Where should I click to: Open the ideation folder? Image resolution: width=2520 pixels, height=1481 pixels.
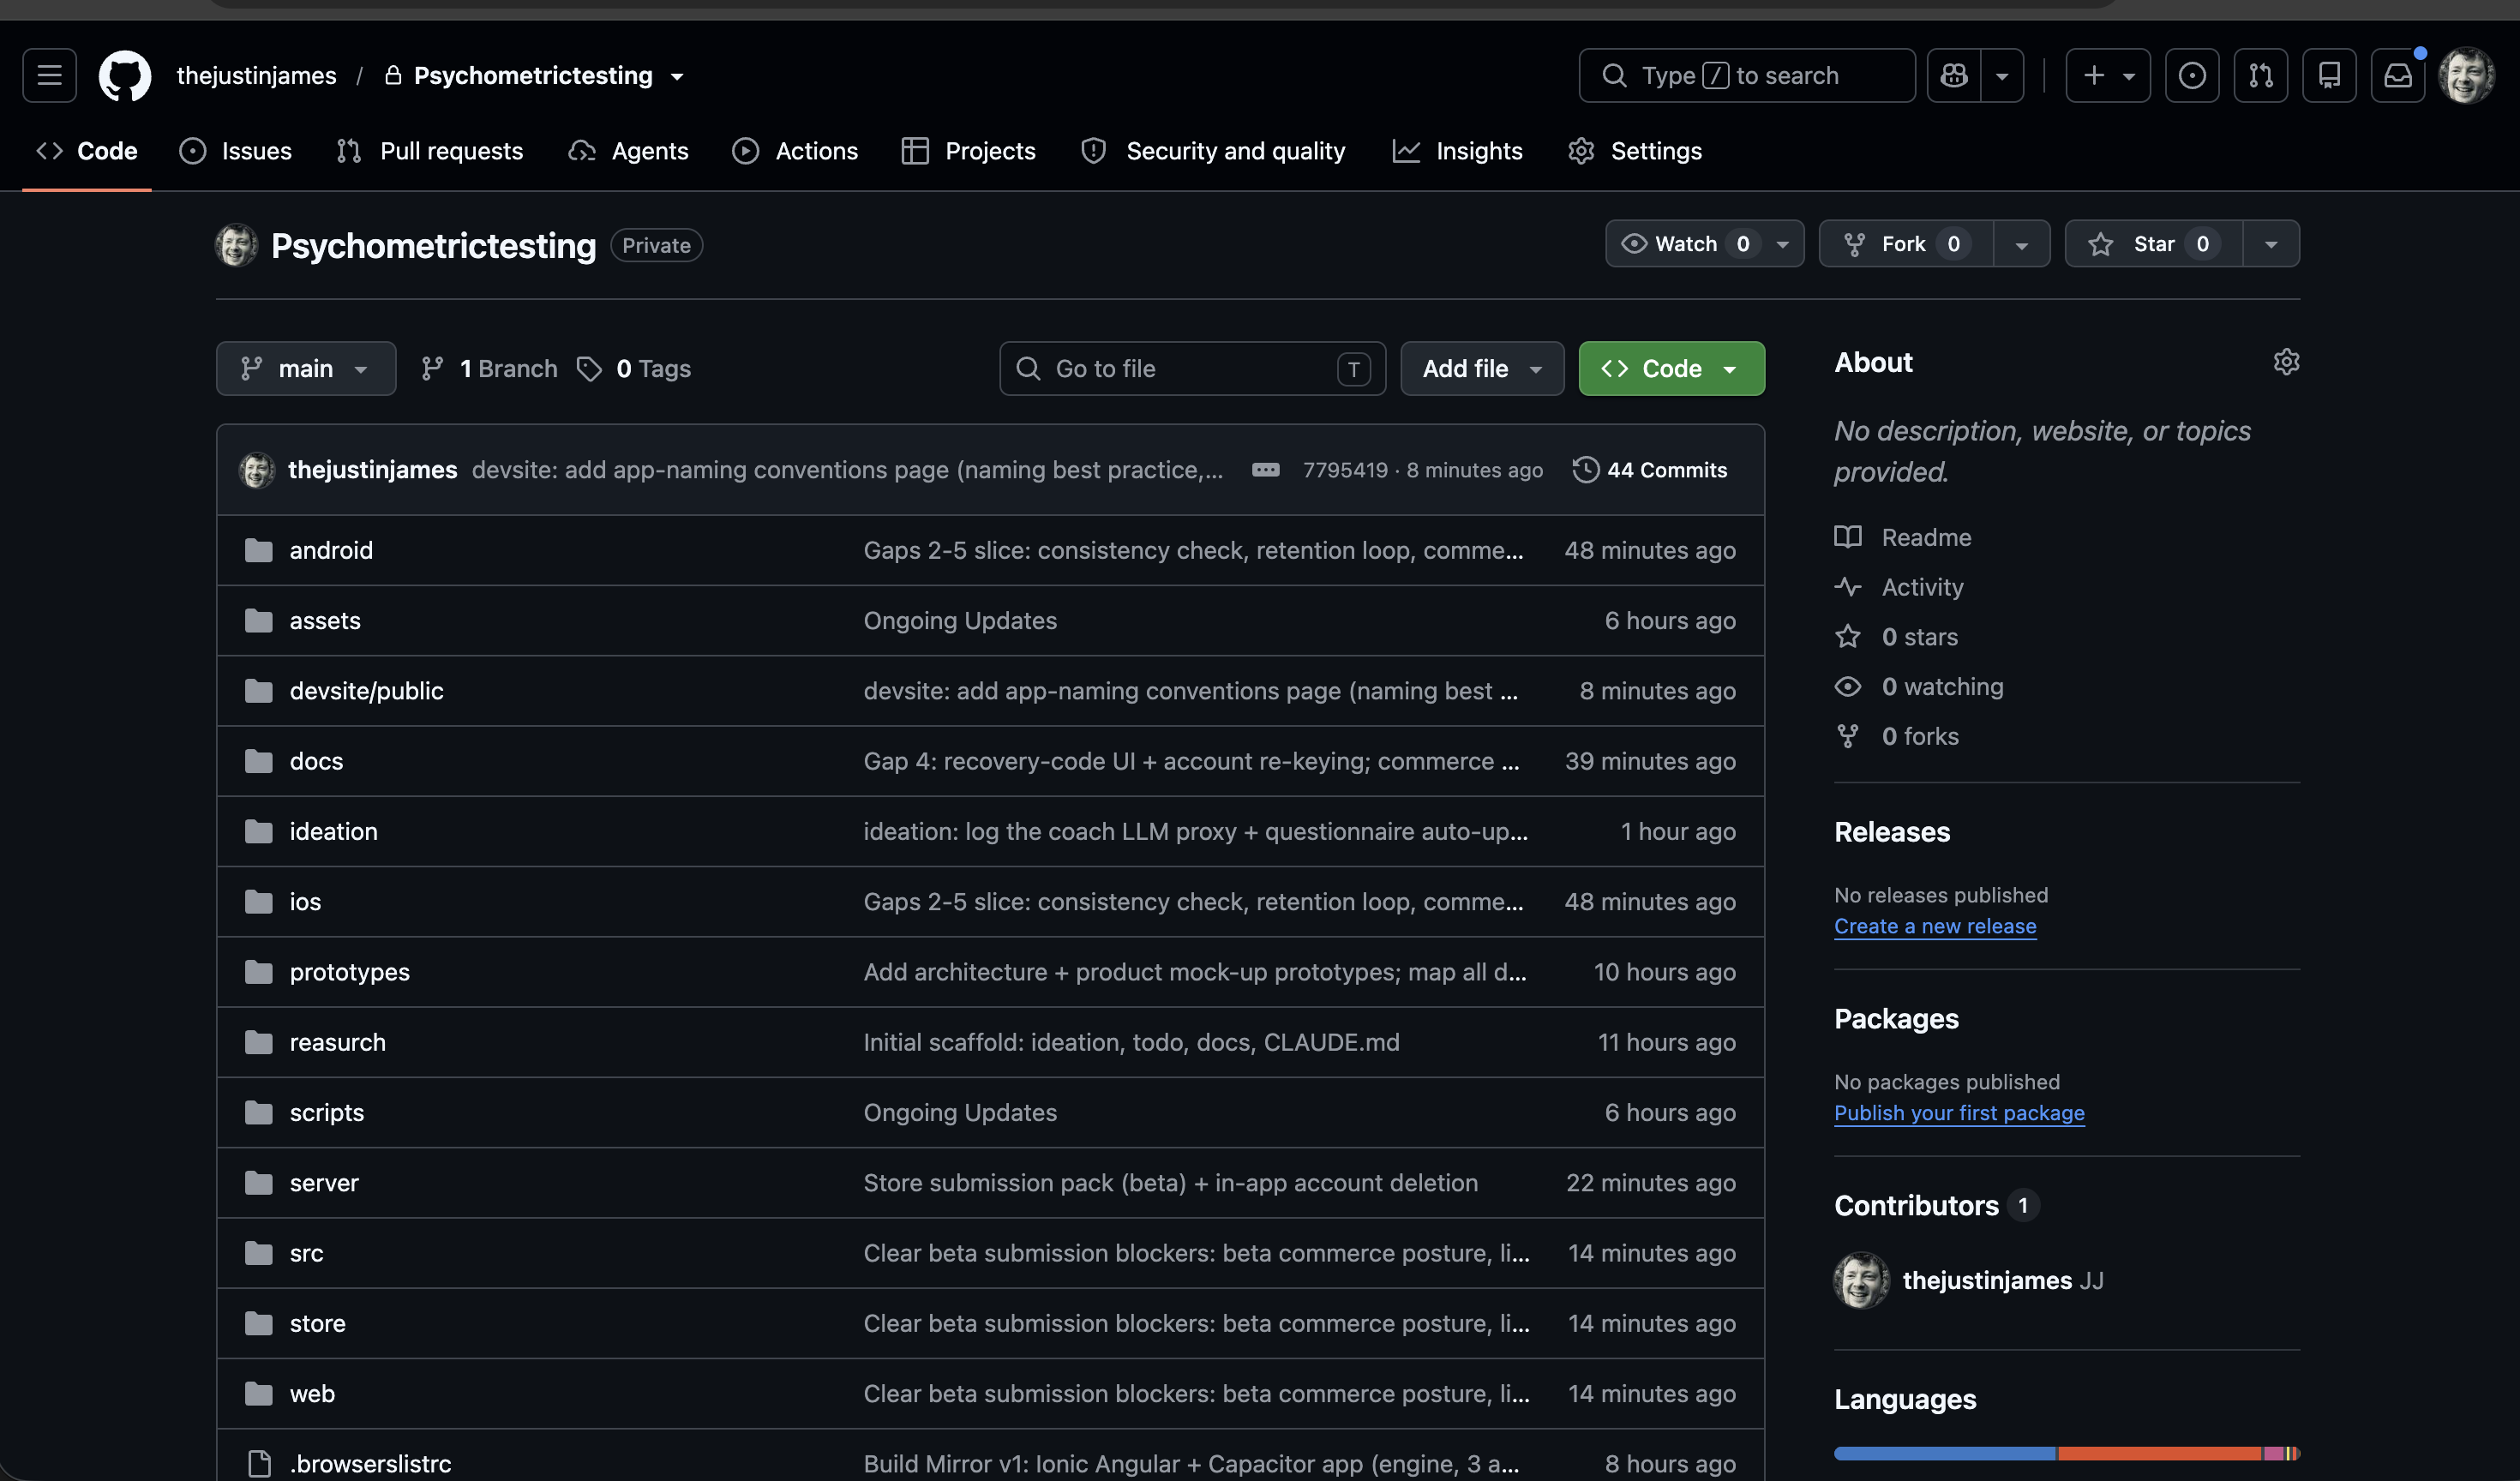point(333,832)
